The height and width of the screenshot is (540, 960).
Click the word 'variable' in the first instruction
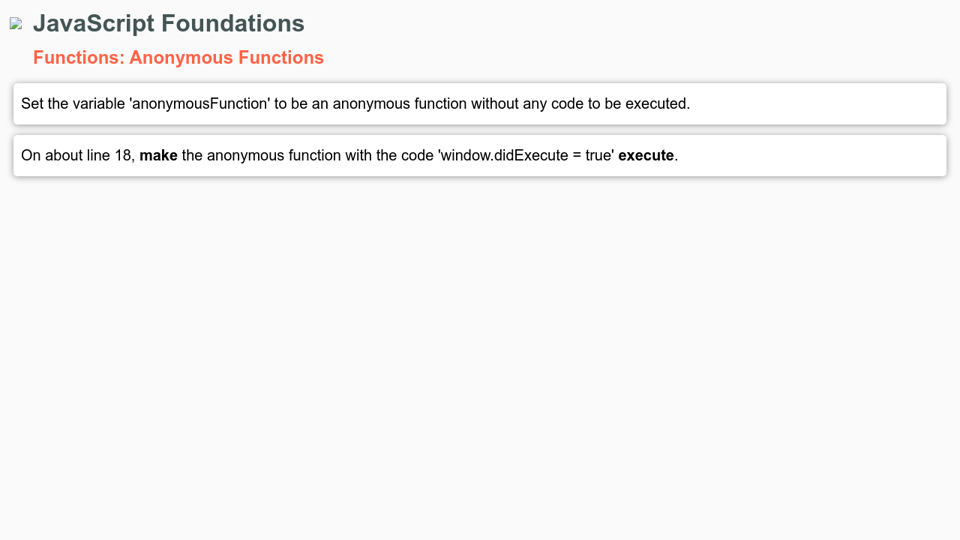[99, 104]
